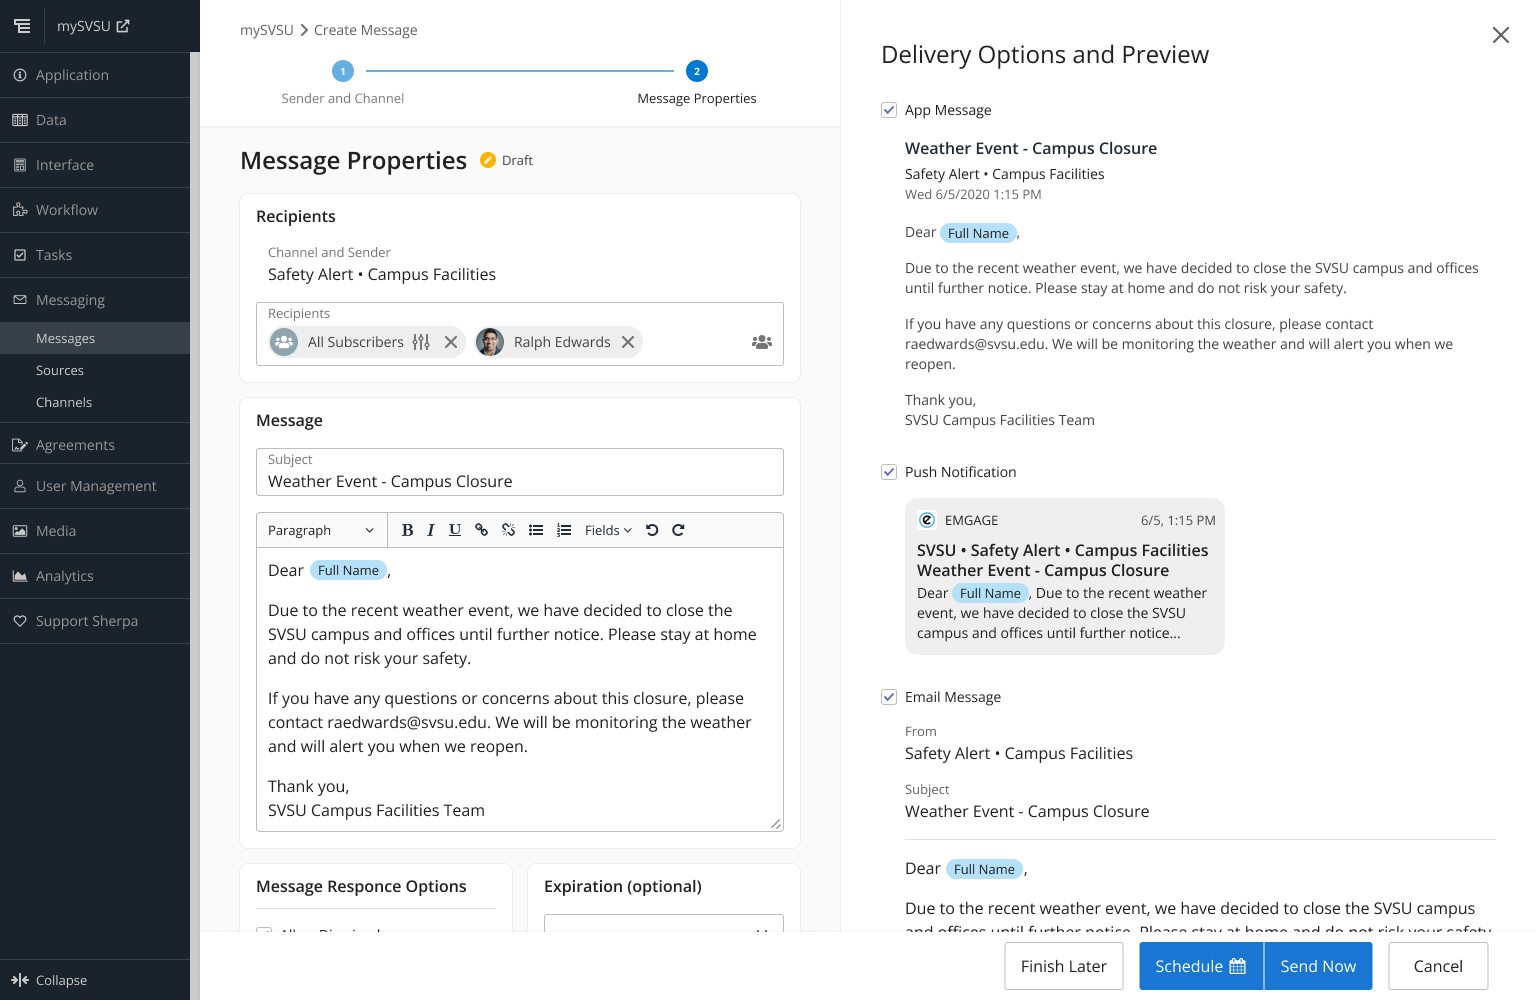Insert a link

(x=481, y=530)
